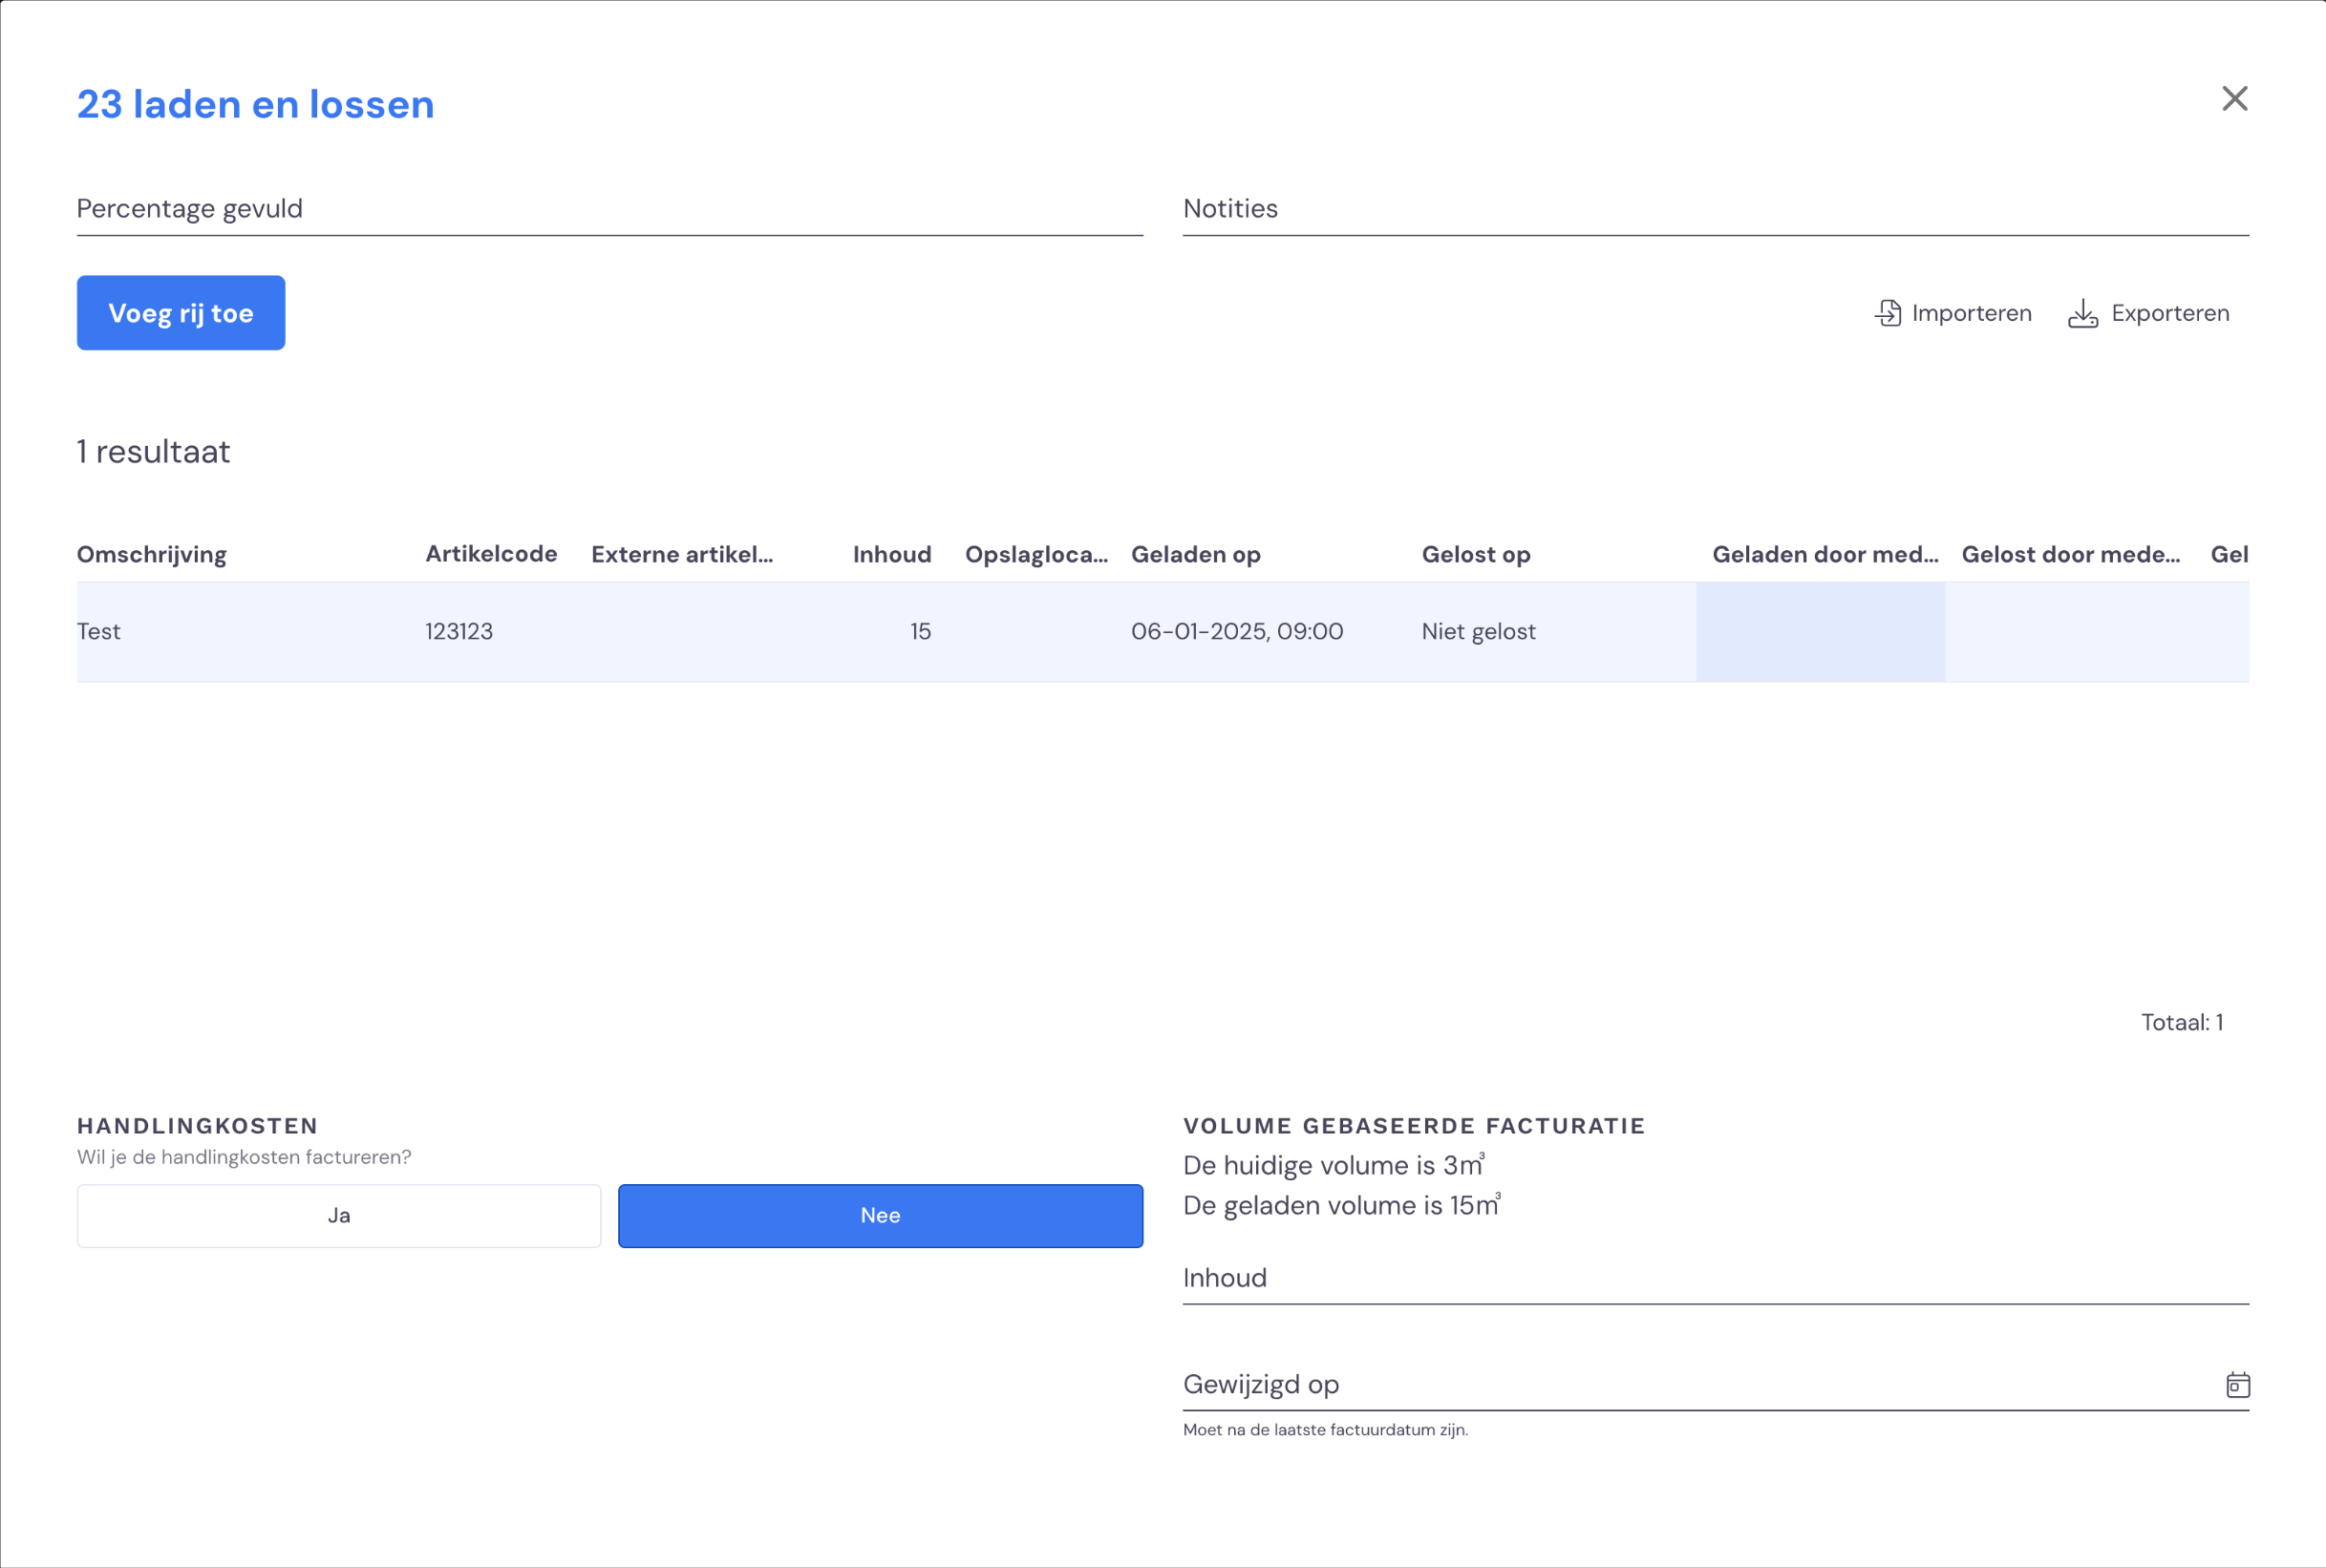2326x1568 pixels.
Task: Select Nee for handlingkosten
Action: click(x=880, y=1216)
